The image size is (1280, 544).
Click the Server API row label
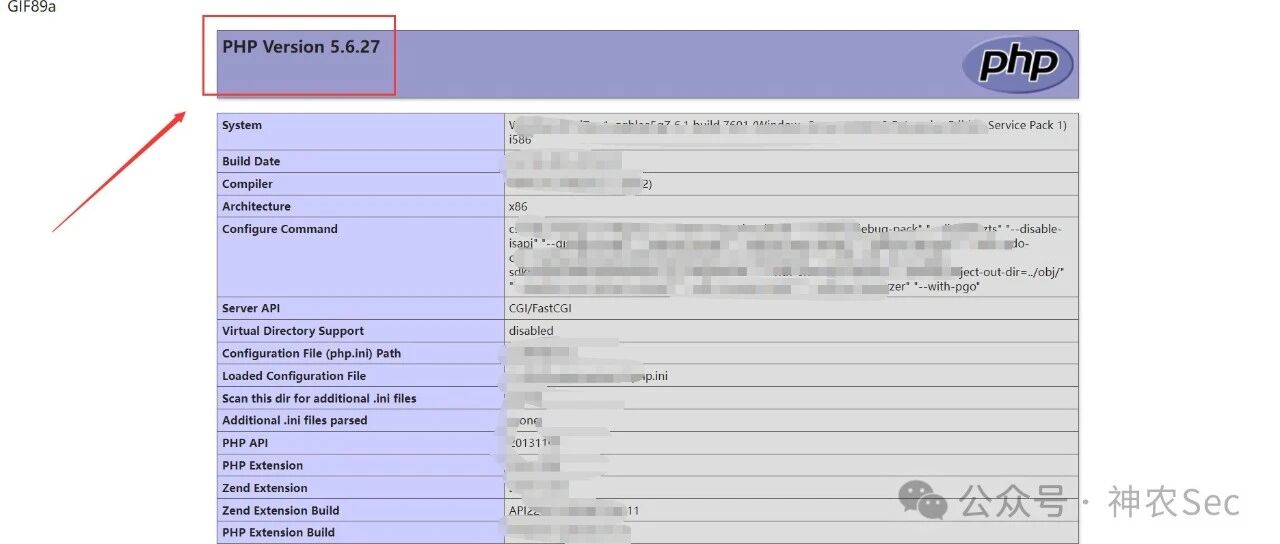tap(252, 308)
